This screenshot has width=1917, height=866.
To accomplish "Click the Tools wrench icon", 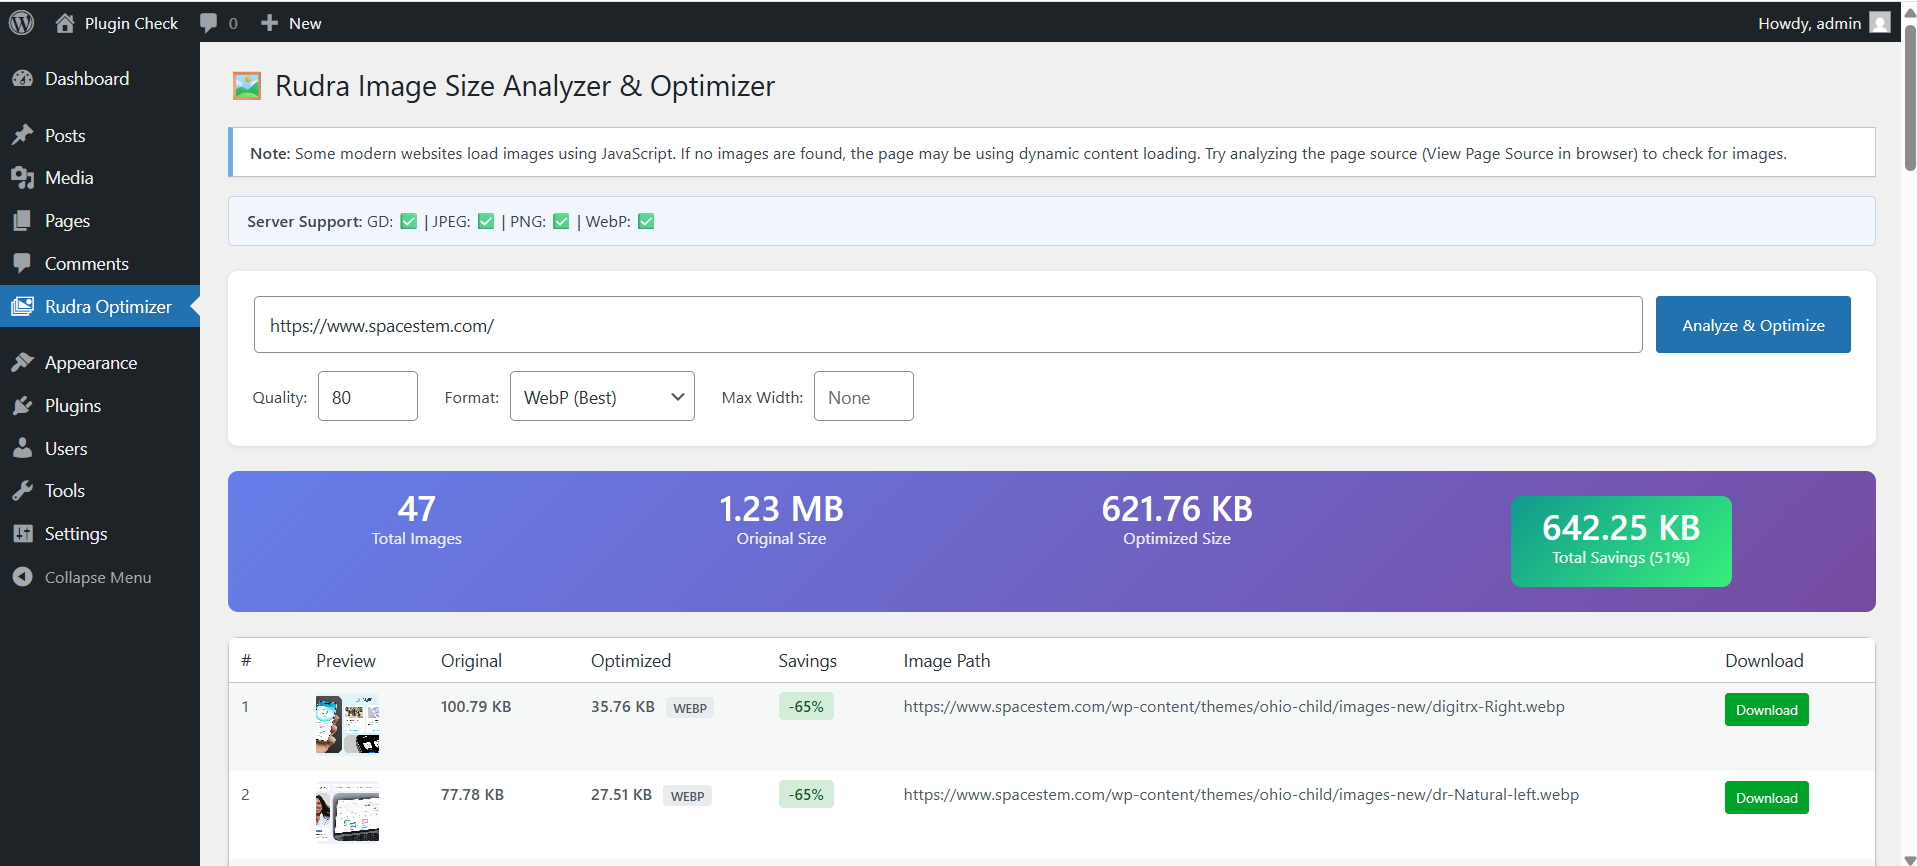I will pos(22,491).
